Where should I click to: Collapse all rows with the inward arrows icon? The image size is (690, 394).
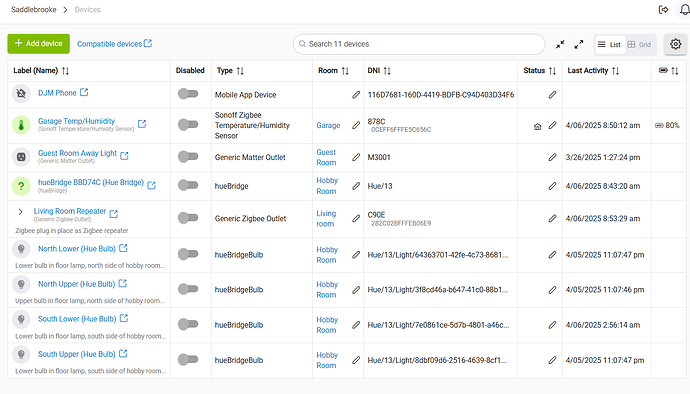560,44
